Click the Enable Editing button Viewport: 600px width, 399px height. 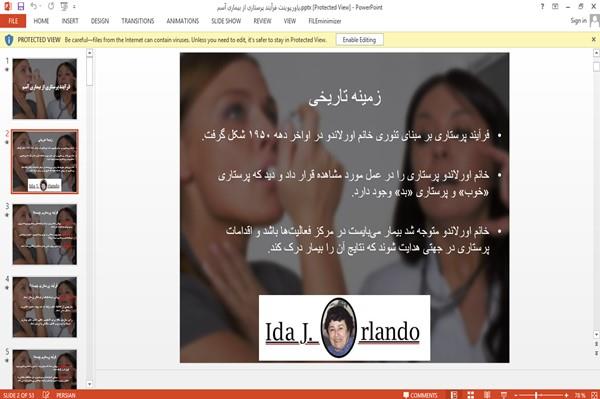pos(359,40)
